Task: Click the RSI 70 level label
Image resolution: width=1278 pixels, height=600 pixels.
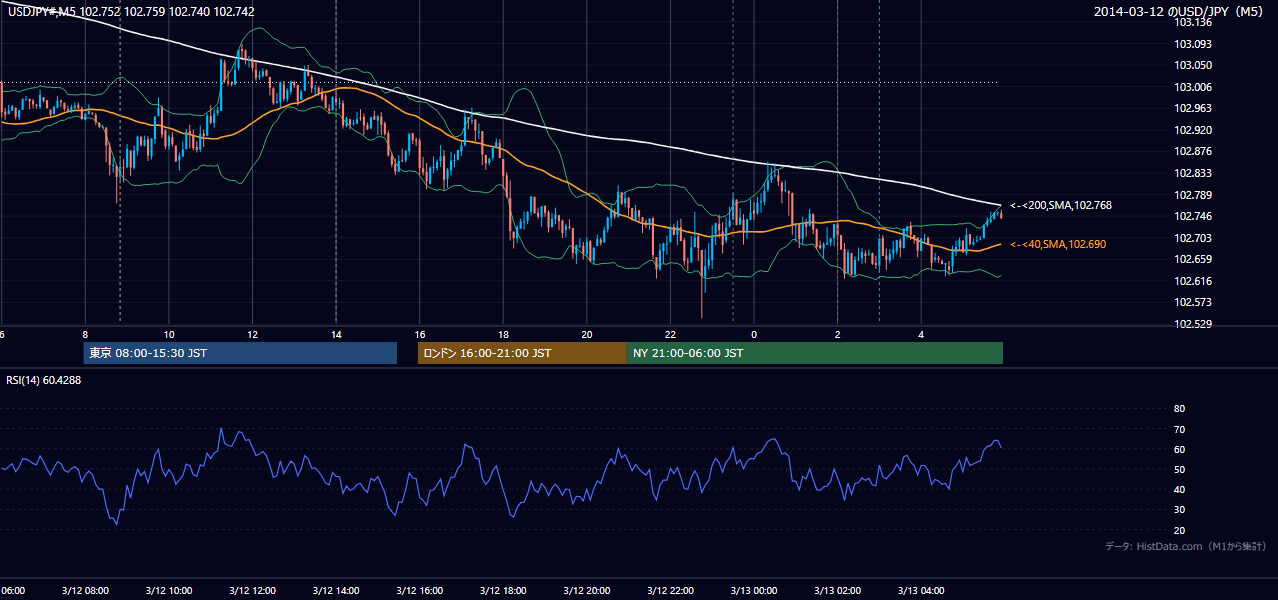Action: pos(1179,429)
